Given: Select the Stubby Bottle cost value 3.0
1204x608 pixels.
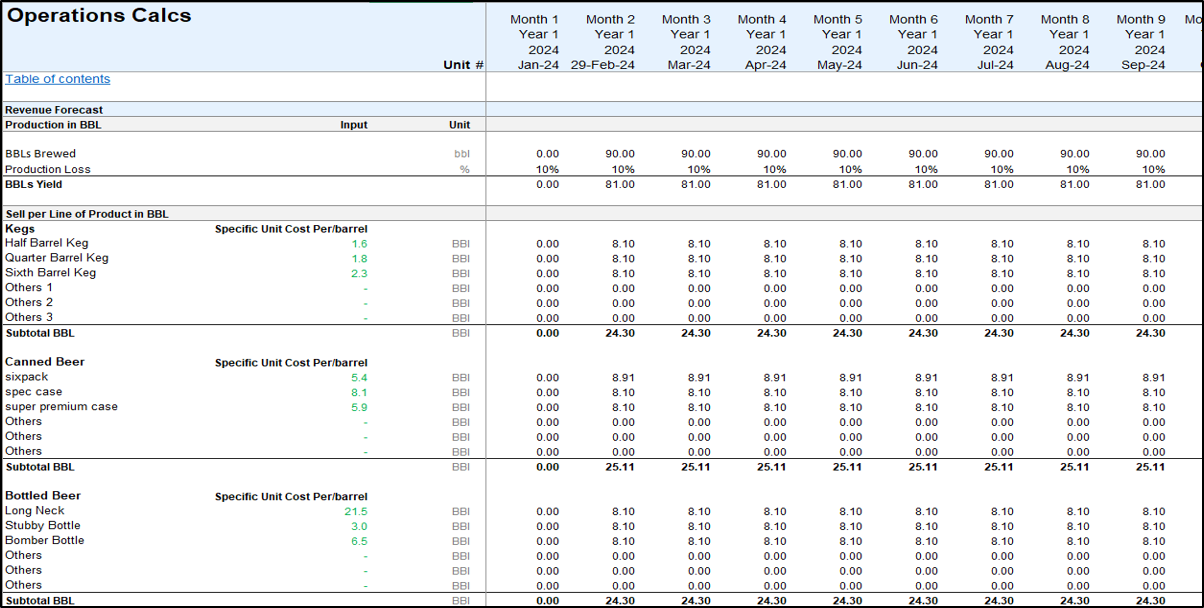Looking at the screenshot, I should coord(359,526).
